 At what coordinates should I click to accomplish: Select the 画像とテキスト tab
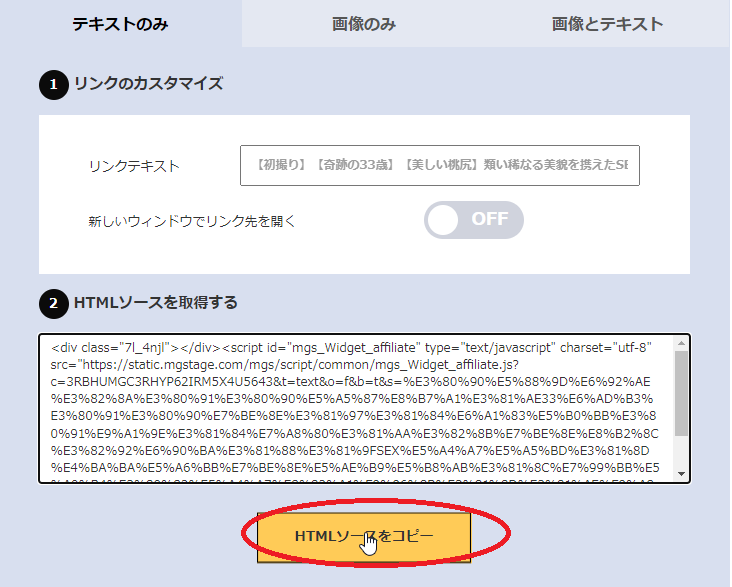(x=607, y=24)
